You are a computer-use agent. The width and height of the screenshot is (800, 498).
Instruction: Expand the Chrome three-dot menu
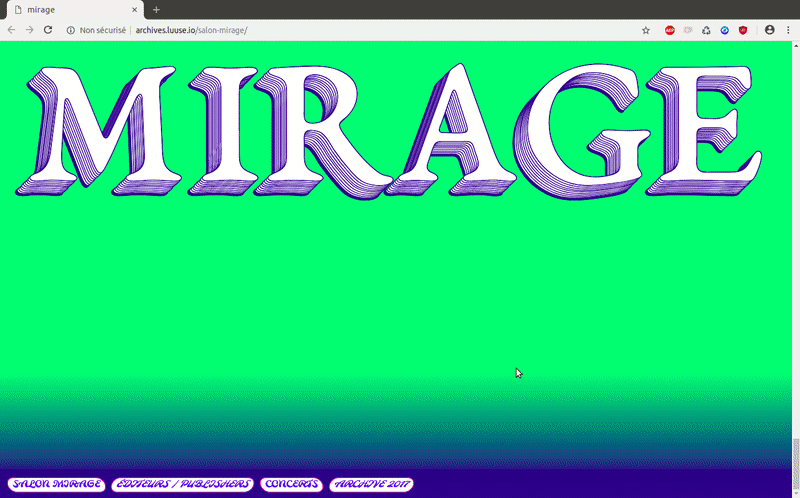(787, 30)
